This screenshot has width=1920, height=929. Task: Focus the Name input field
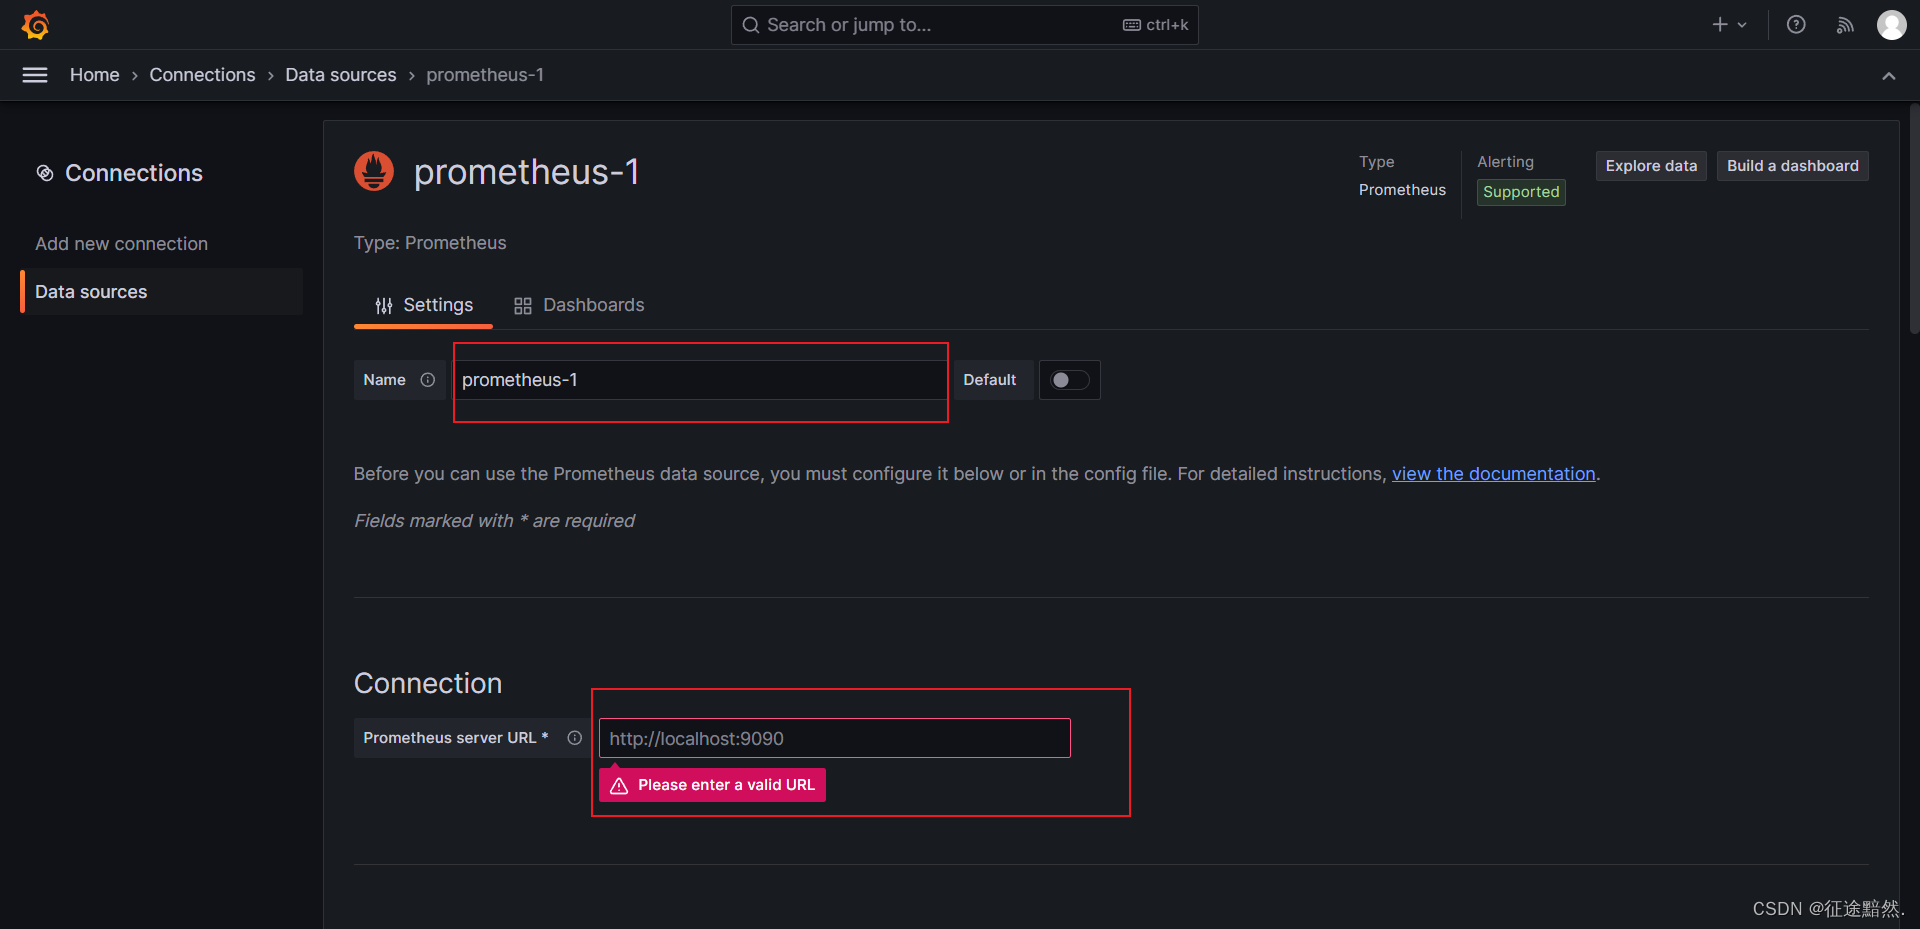[699, 380]
